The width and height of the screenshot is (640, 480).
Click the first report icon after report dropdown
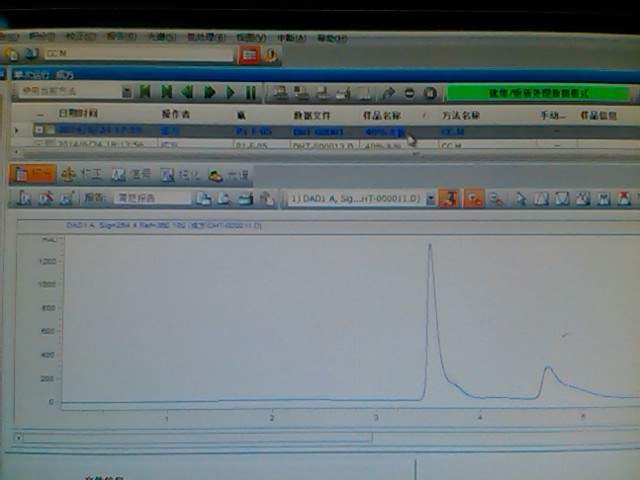203,199
